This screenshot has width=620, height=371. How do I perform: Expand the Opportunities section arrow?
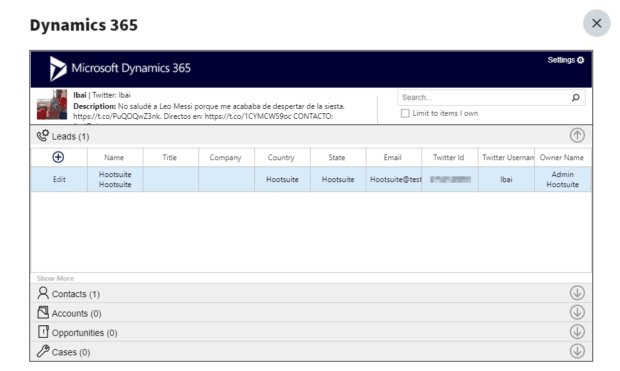coord(577,332)
